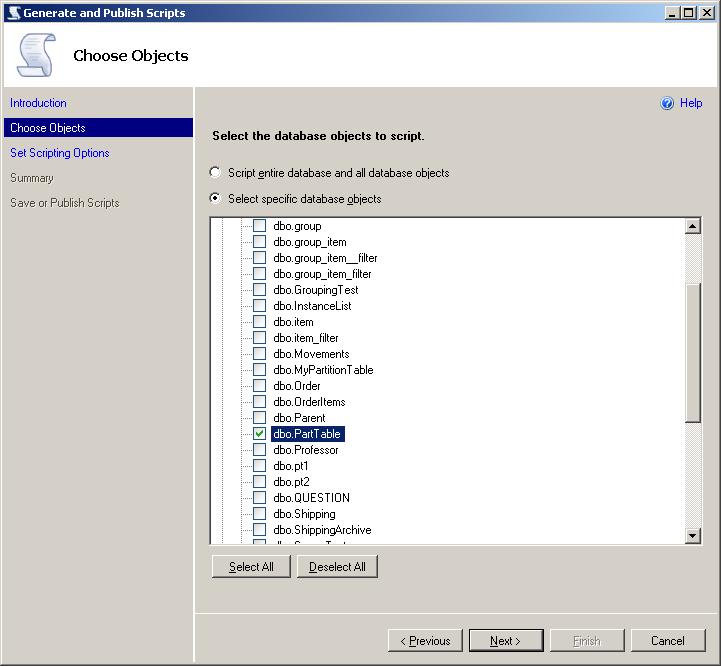The height and width of the screenshot is (666, 721).
Task: Click the title bar application icon
Action: coord(12,13)
